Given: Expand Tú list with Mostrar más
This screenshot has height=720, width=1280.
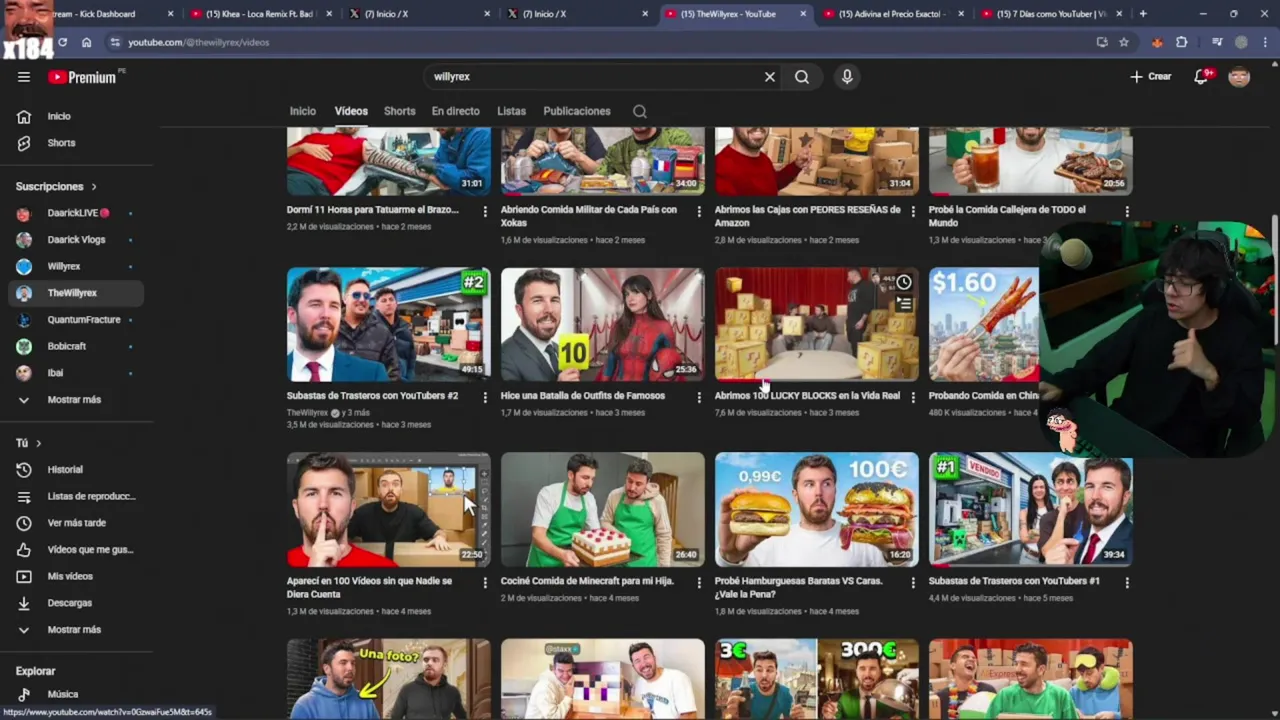Looking at the screenshot, I should 76,630.
